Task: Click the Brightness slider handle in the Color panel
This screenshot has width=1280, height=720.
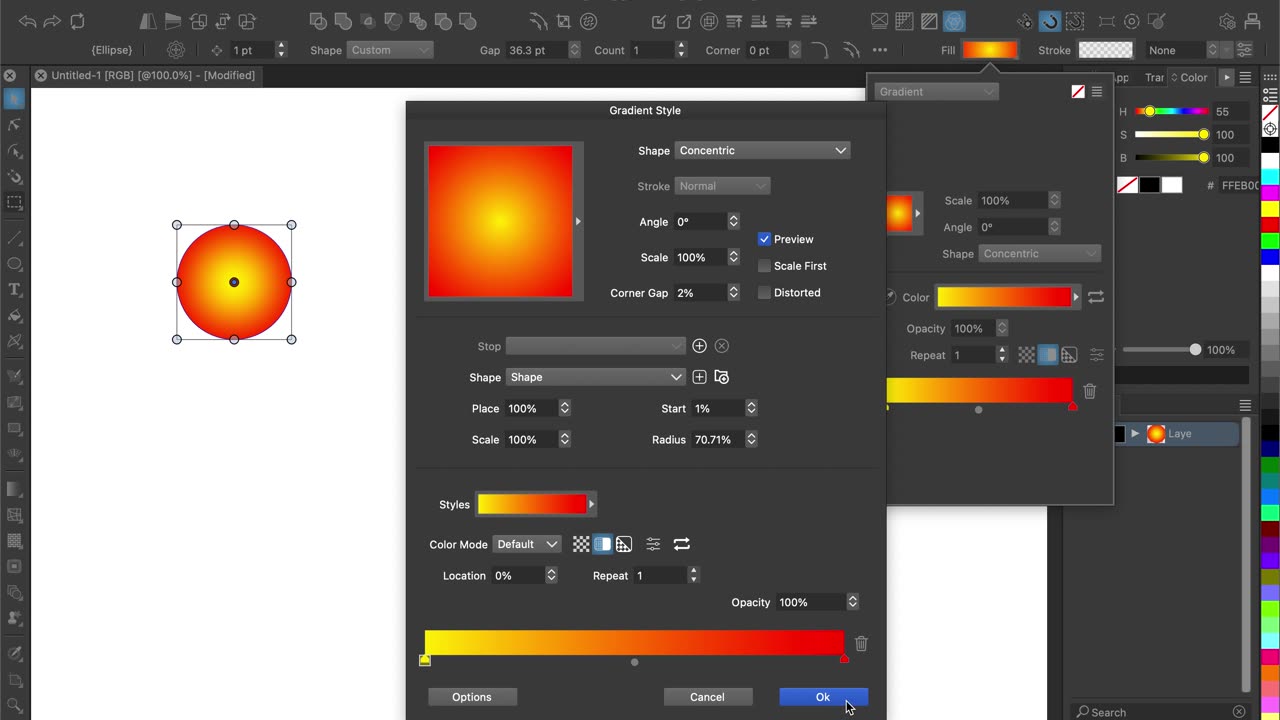Action: (x=1203, y=157)
